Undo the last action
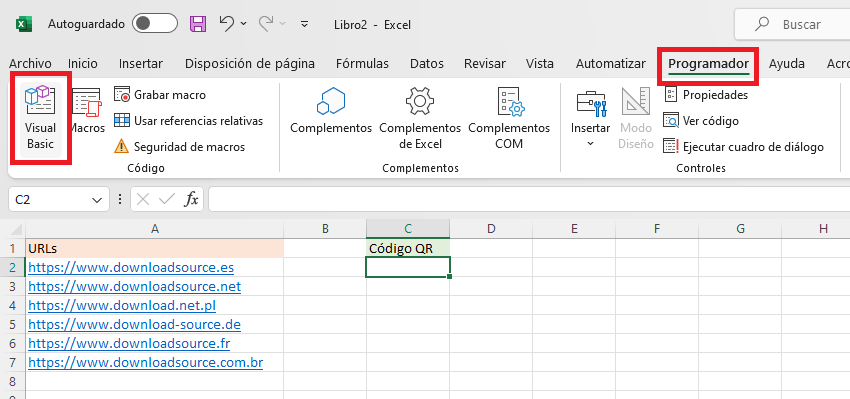 coord(227,23)
